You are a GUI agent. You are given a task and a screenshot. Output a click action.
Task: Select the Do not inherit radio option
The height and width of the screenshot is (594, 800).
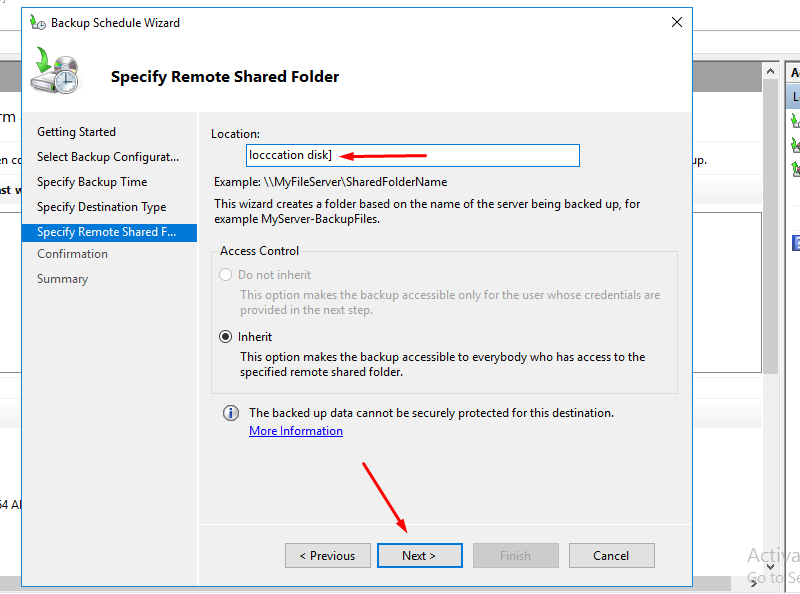coord(226,275)
